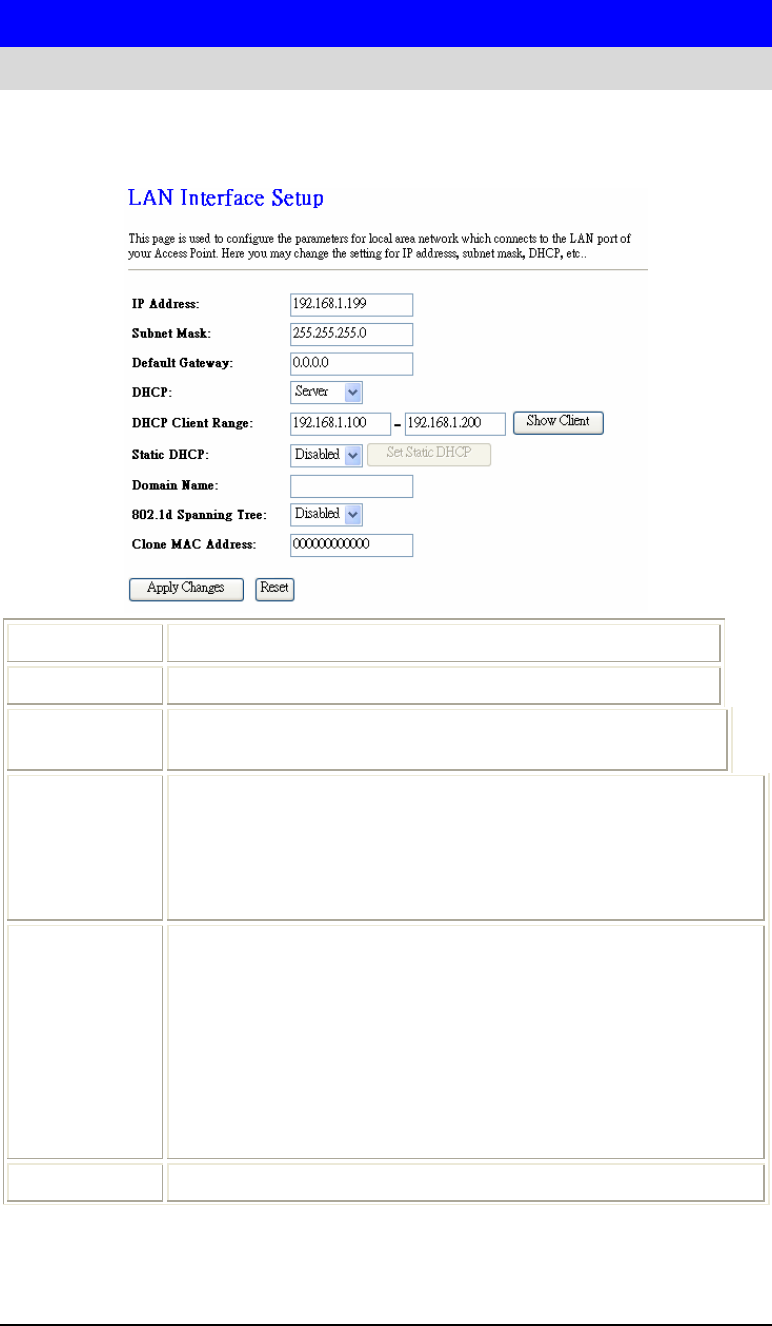Screen dimensions: 772x1326
Task: Click the Default Gateway input field
Action: point(351,363)
